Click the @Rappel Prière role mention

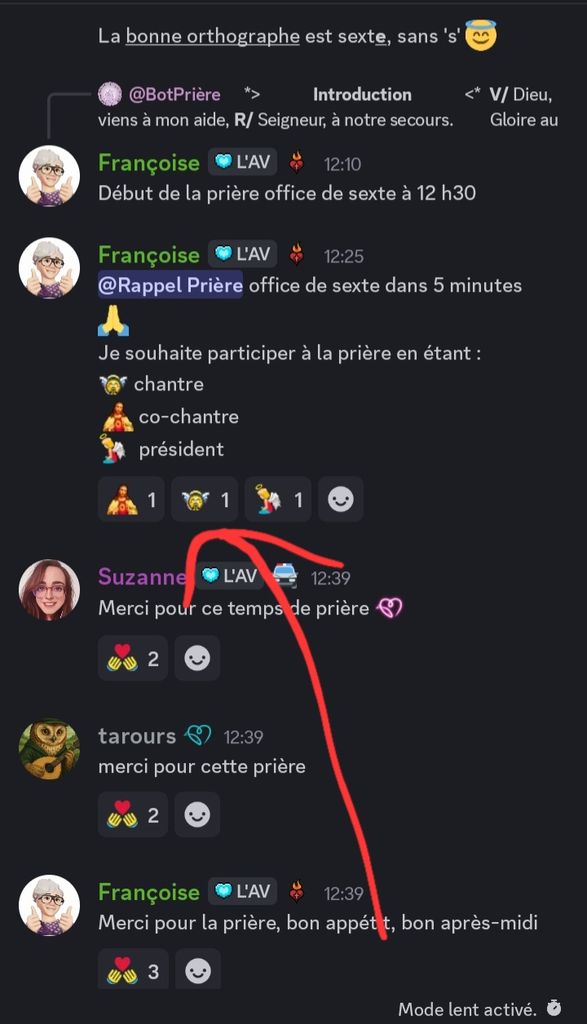[170, 285]
